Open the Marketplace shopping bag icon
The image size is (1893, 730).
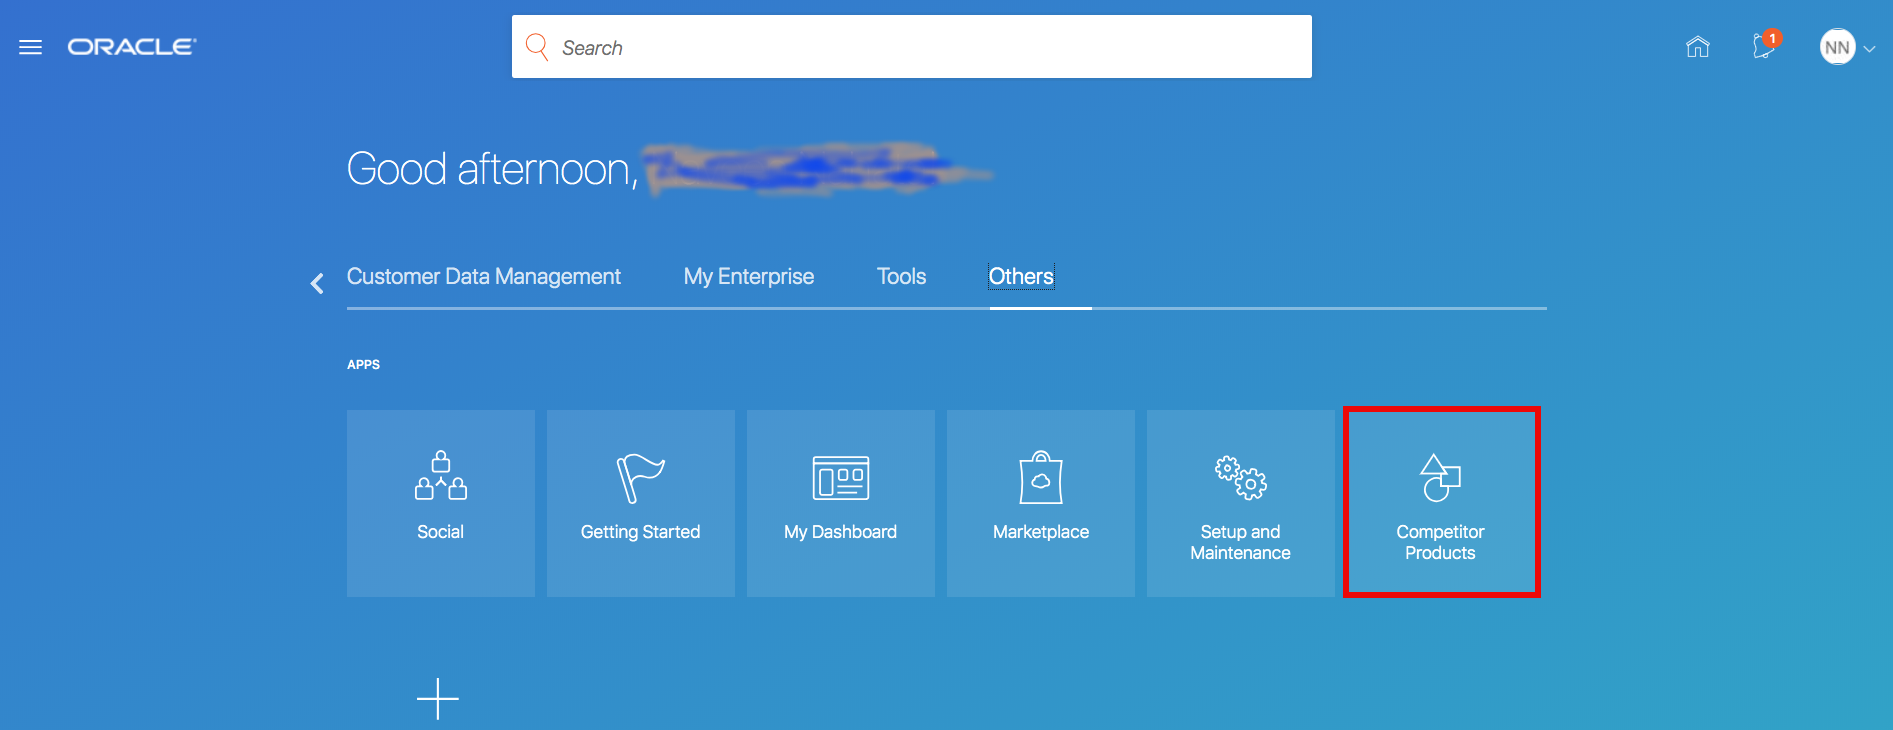pyautogui.click(x=1041, y=477)
